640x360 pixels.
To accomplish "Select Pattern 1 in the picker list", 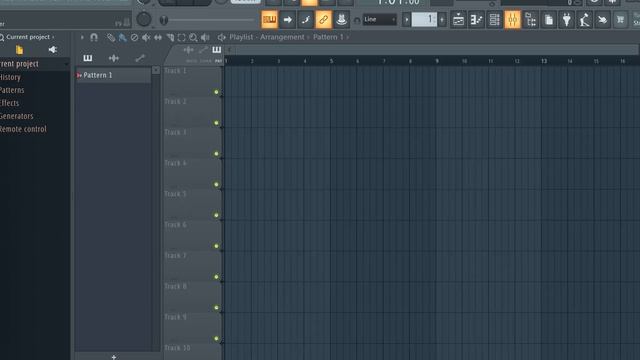I will [x=113, y=76].
